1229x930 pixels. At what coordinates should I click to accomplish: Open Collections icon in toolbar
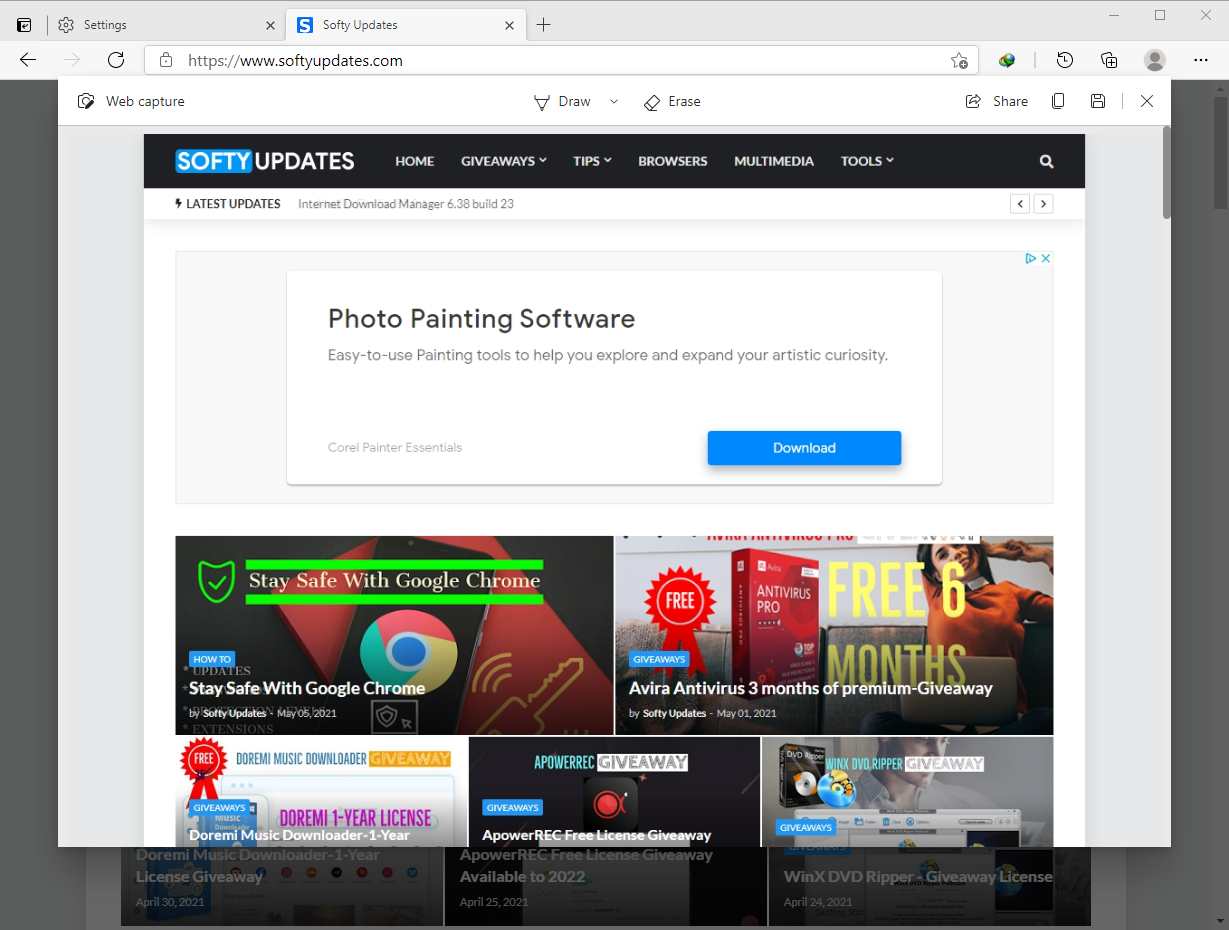(x=1109, y=60)
